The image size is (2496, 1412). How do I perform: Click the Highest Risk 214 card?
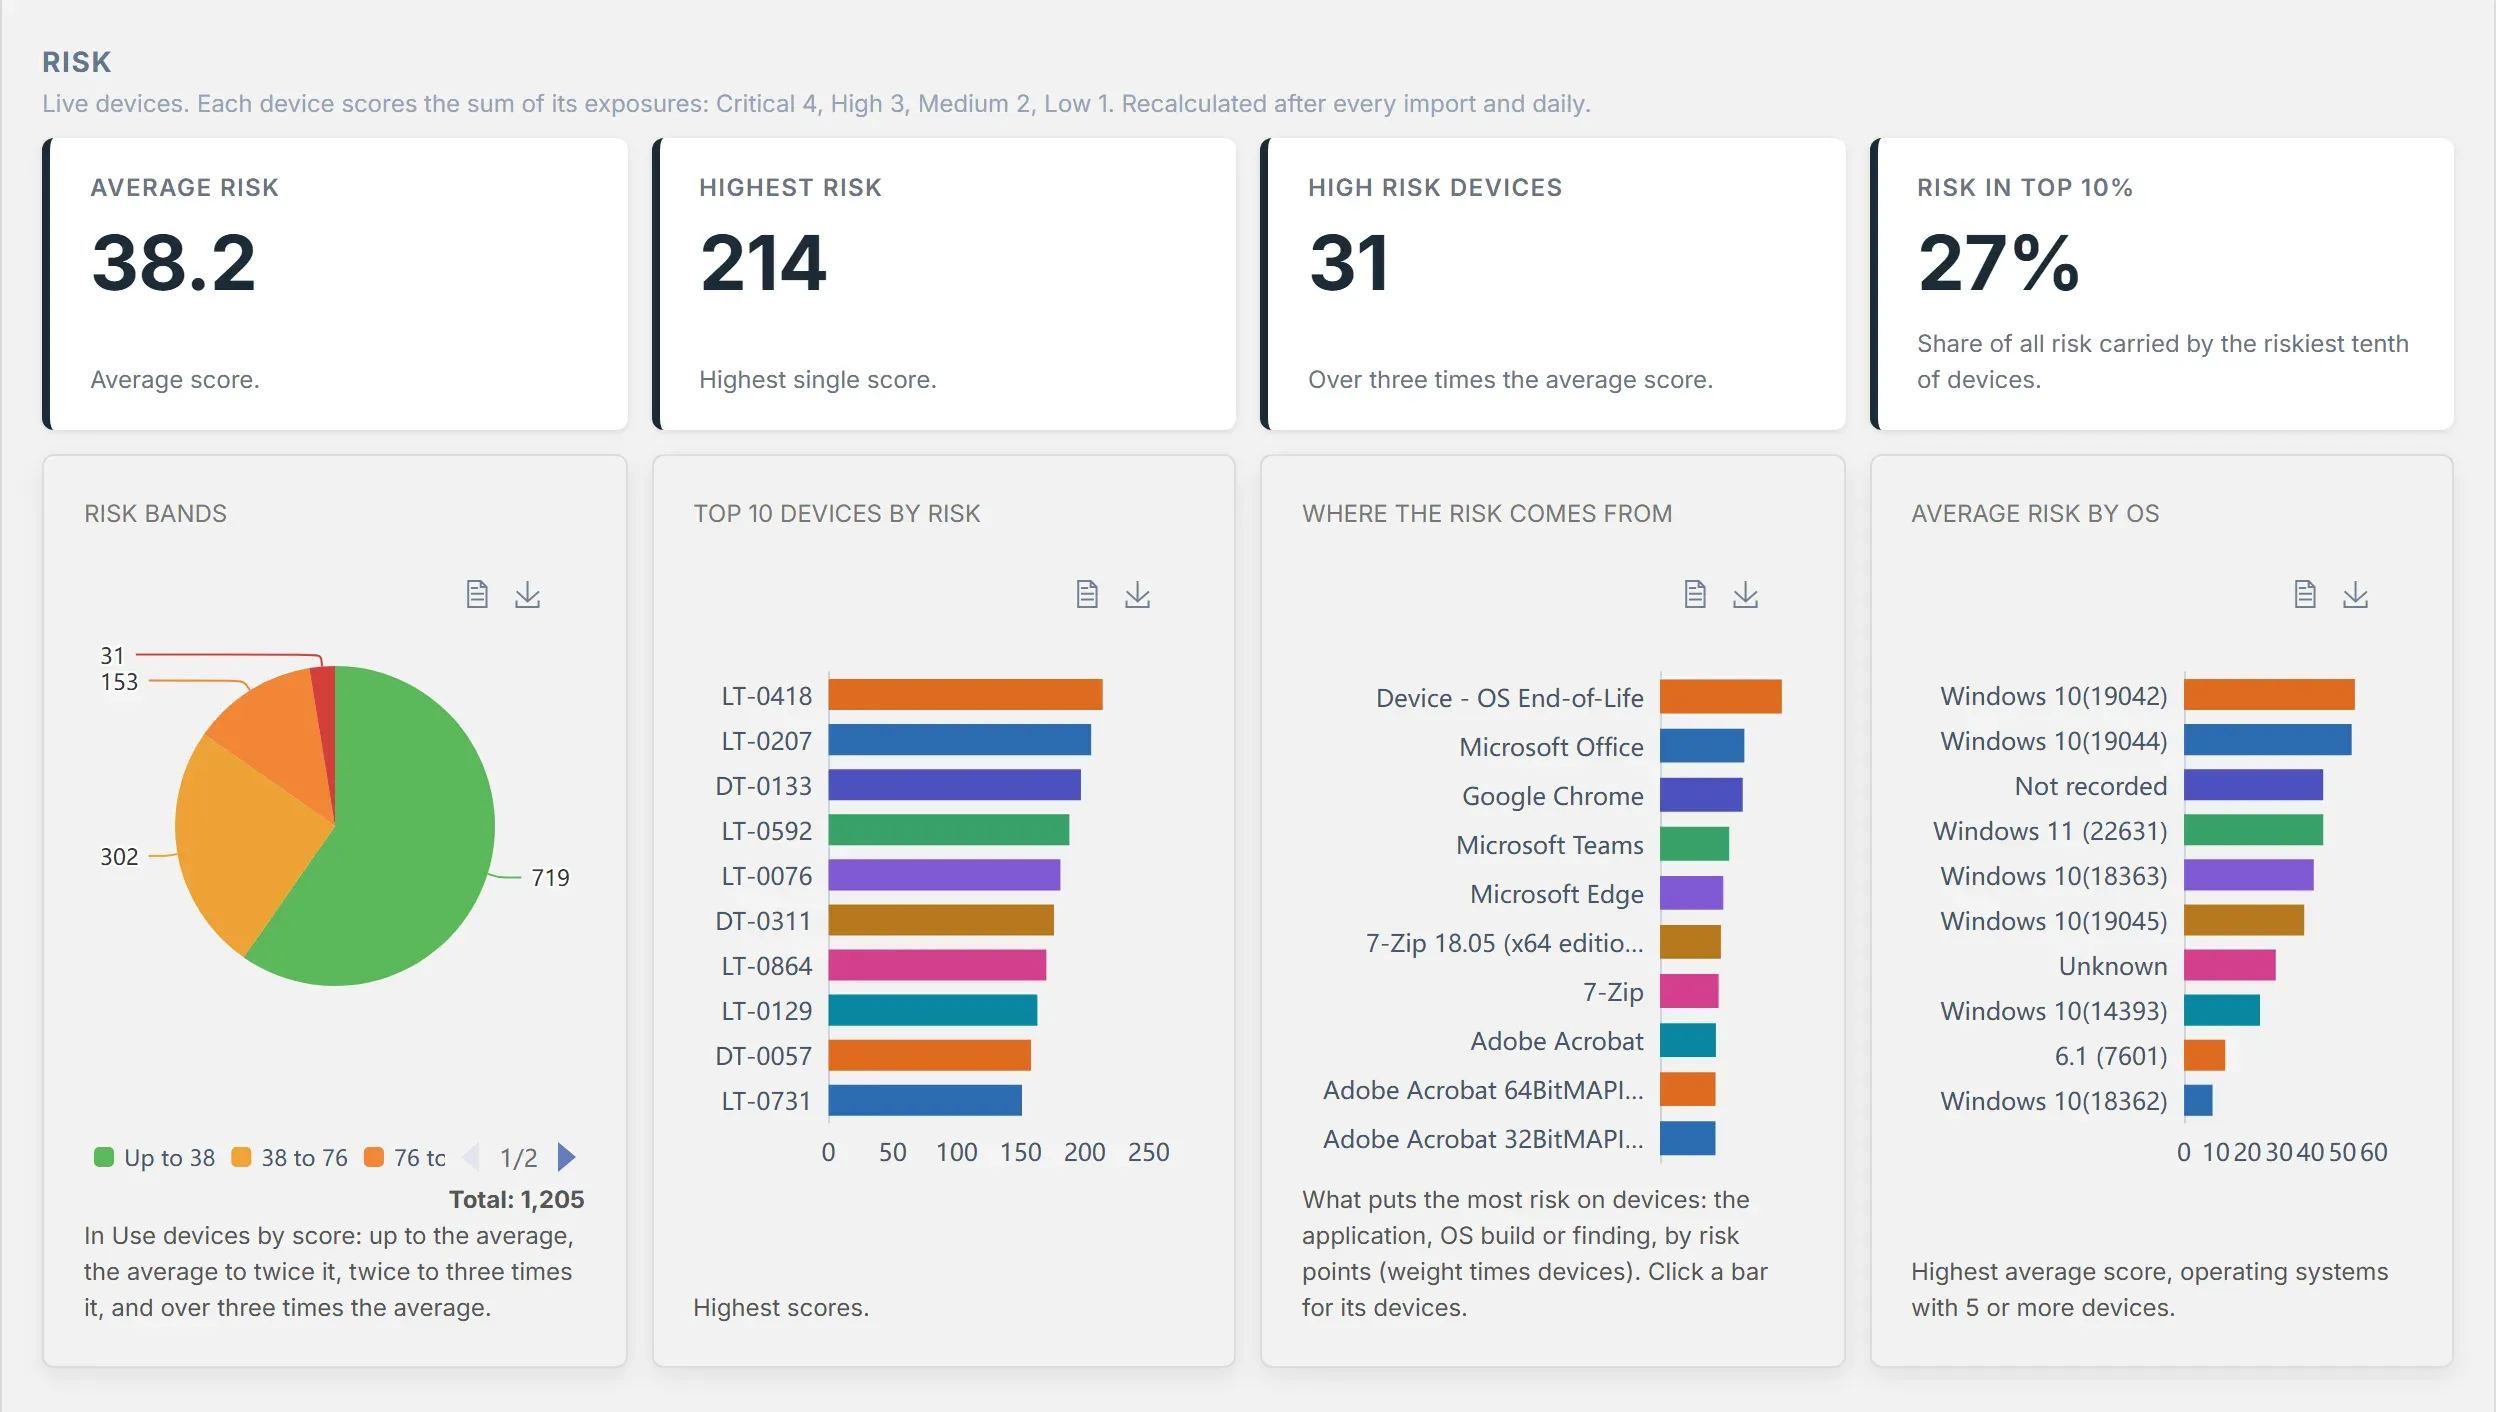coord(944,284)
